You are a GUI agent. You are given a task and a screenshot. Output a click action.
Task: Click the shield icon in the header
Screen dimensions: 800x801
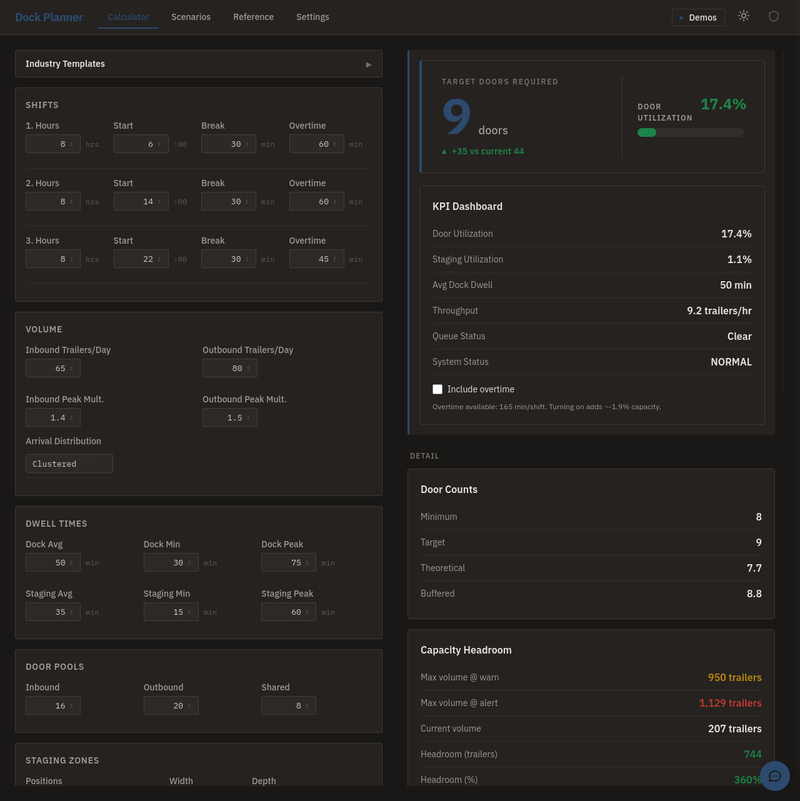click(x=773, y=16)
